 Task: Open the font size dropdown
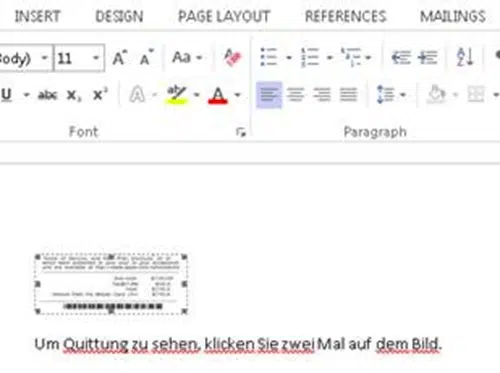(96, 58)
